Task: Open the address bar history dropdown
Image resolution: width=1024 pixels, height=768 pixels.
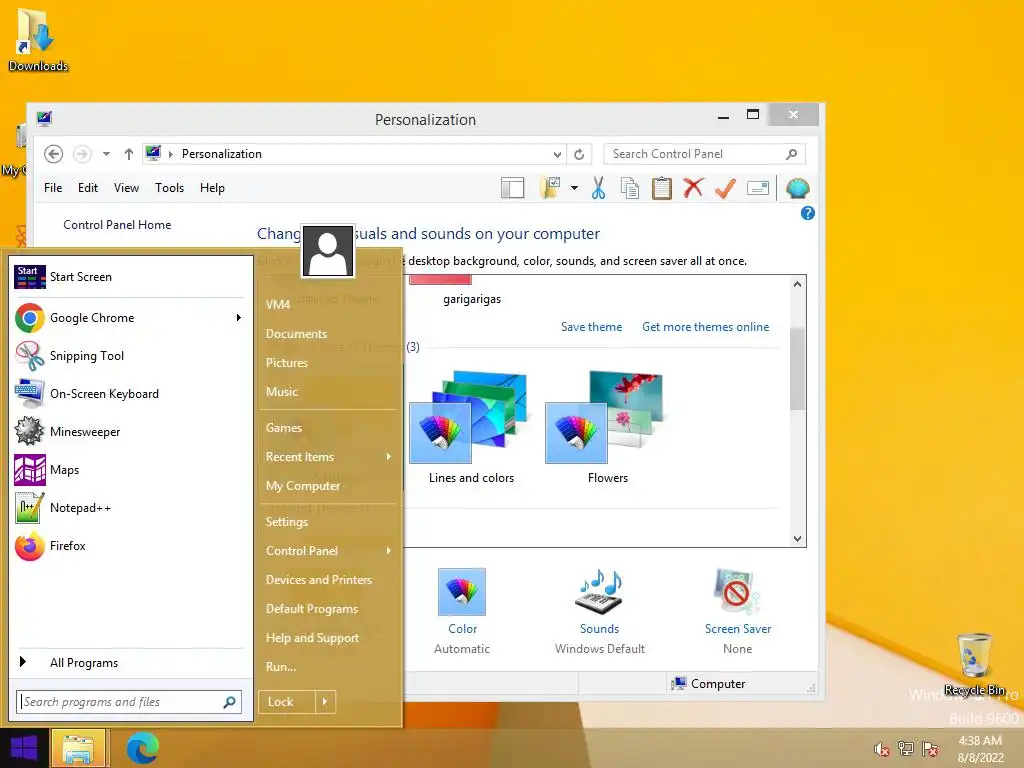Action: pyautogui.click(x=557, y=155)
